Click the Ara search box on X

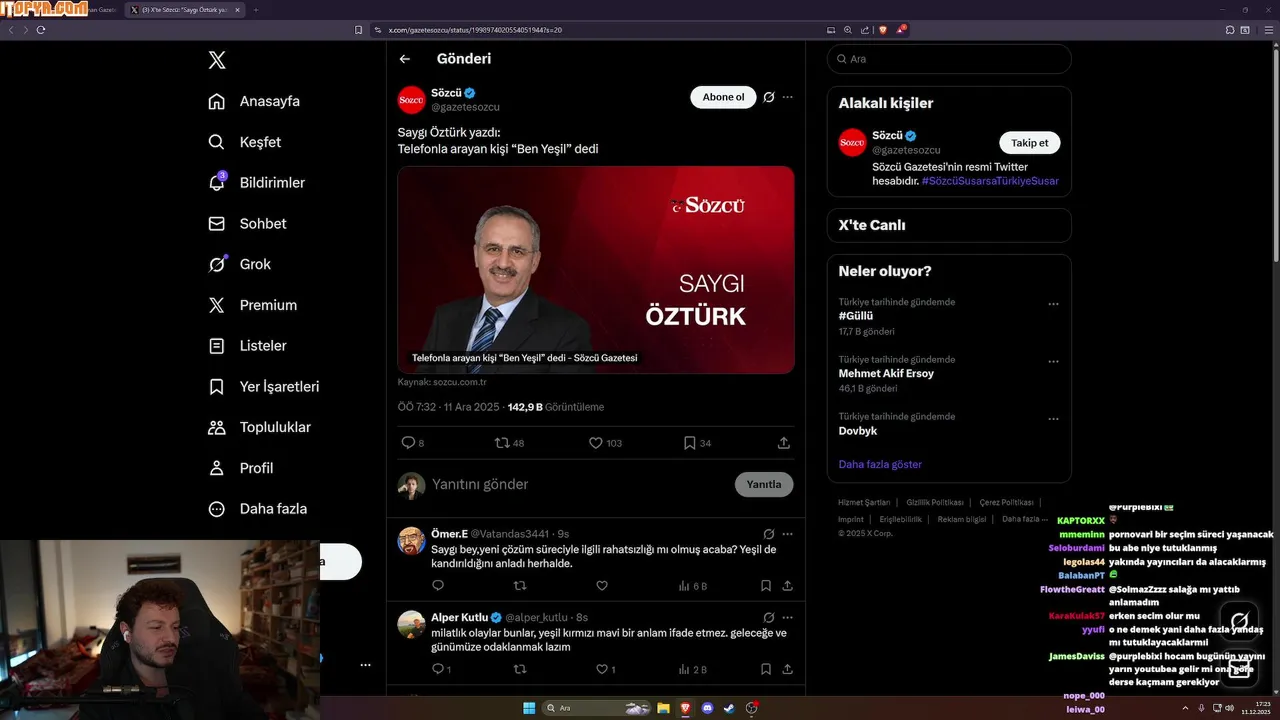tap(949, 59)
